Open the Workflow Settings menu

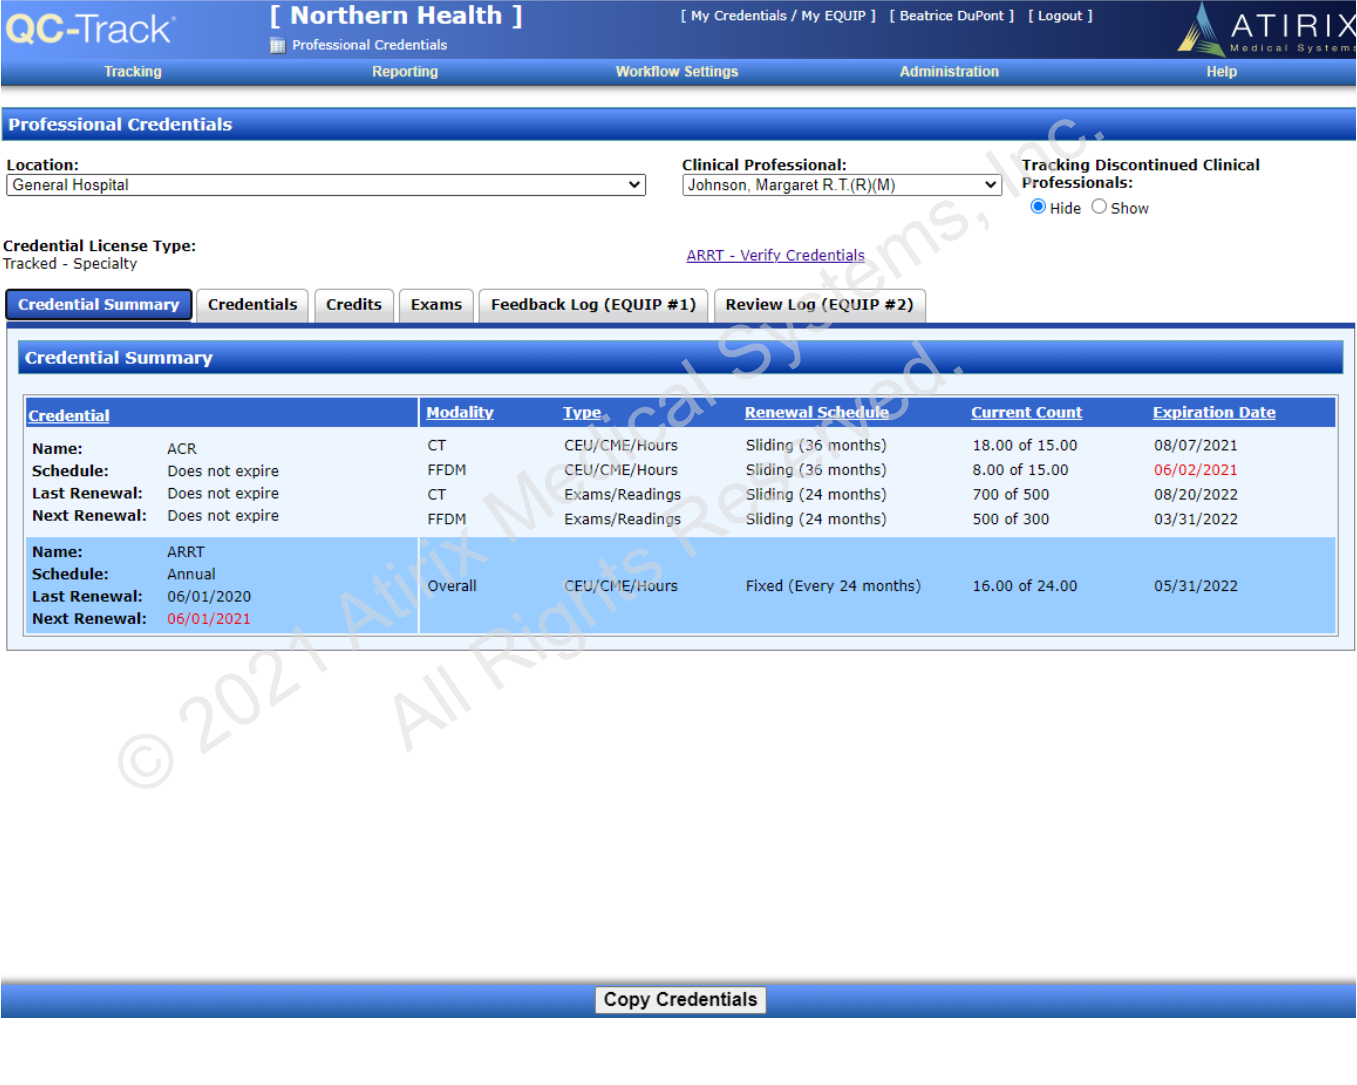pyautogui.click(x=677, y=72)
